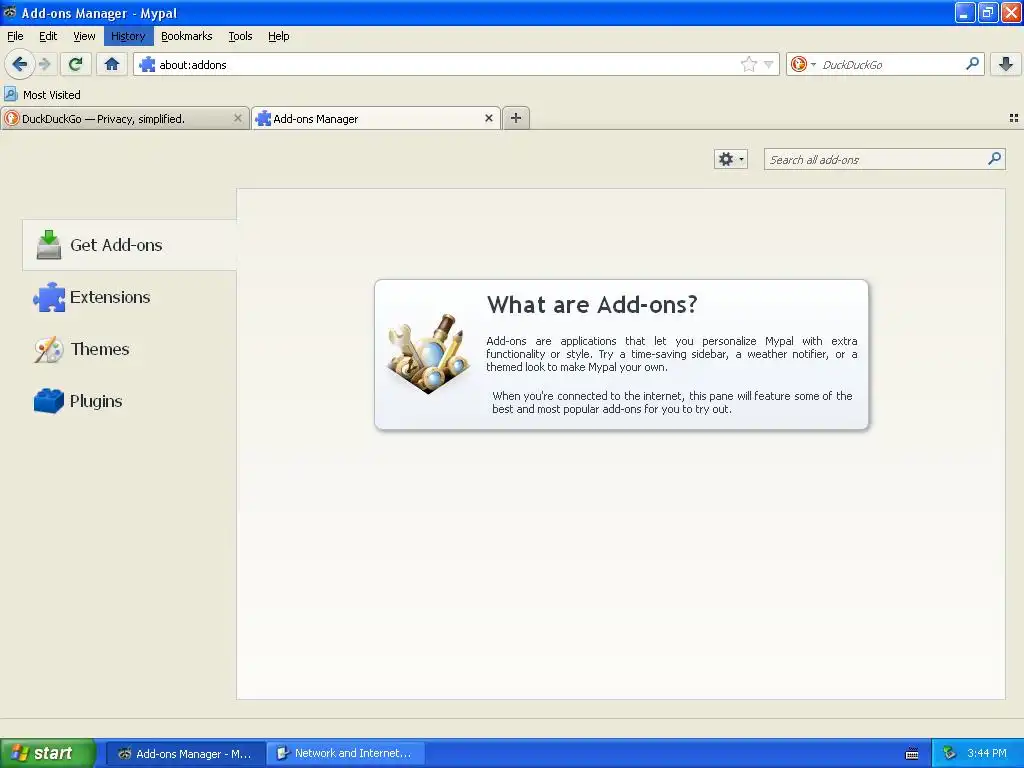Open the Edit menu
1024x768 pixels.
[x=48, y=36]
